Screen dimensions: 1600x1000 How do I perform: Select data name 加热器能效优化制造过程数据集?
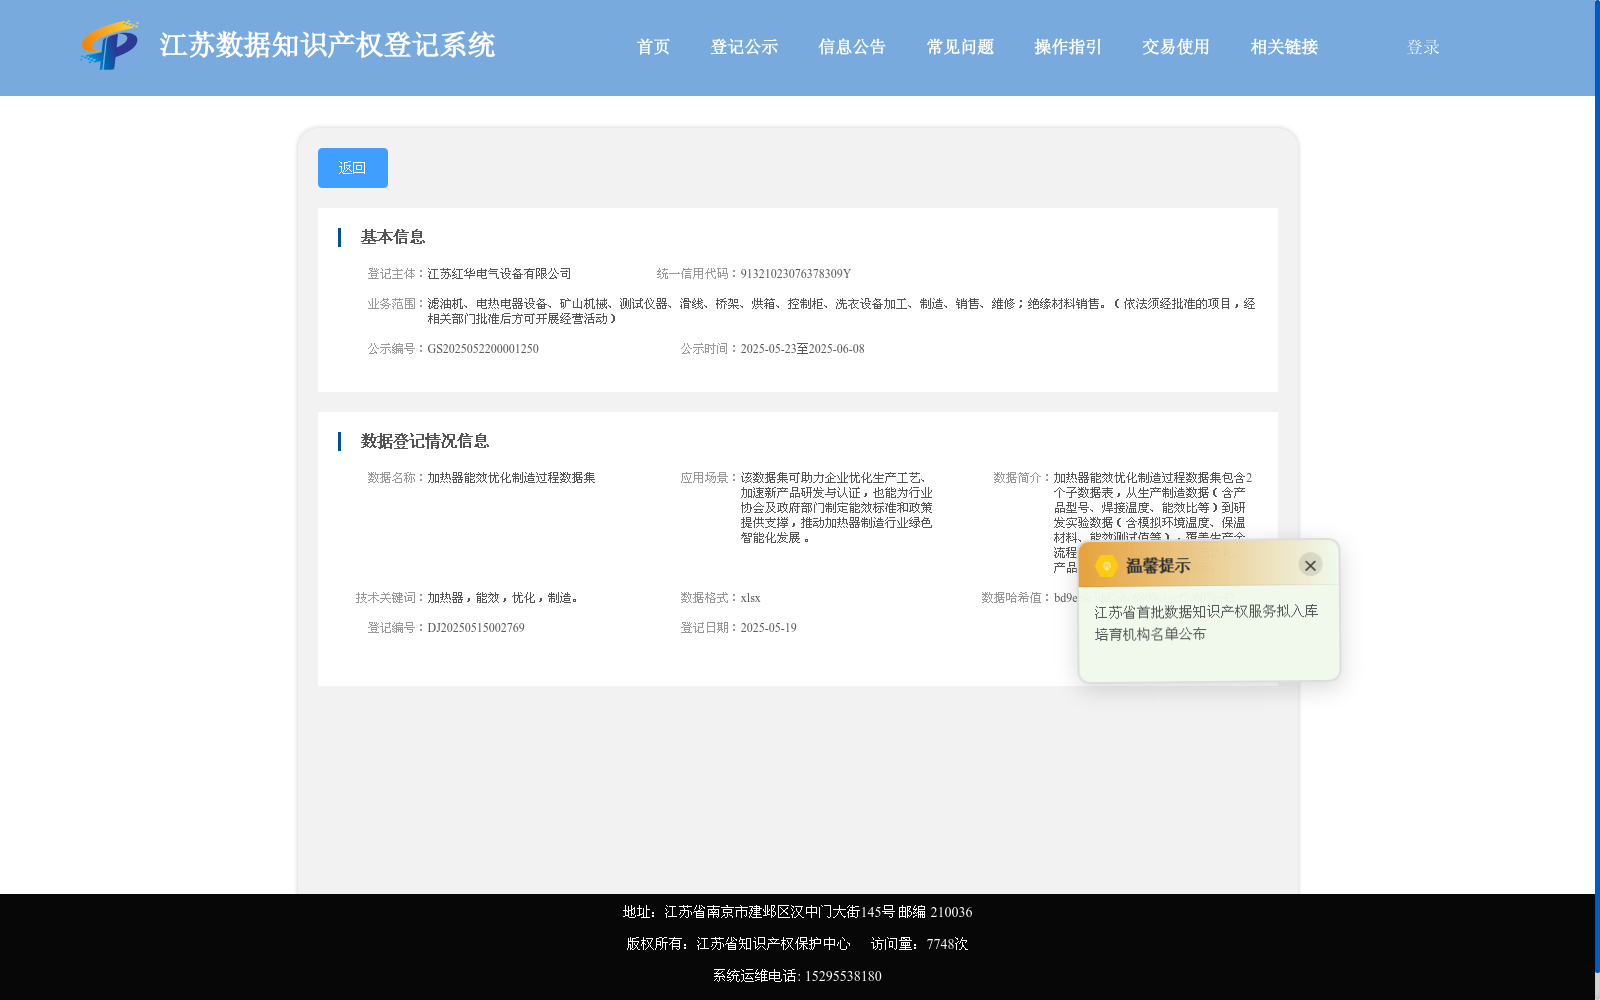511,478
